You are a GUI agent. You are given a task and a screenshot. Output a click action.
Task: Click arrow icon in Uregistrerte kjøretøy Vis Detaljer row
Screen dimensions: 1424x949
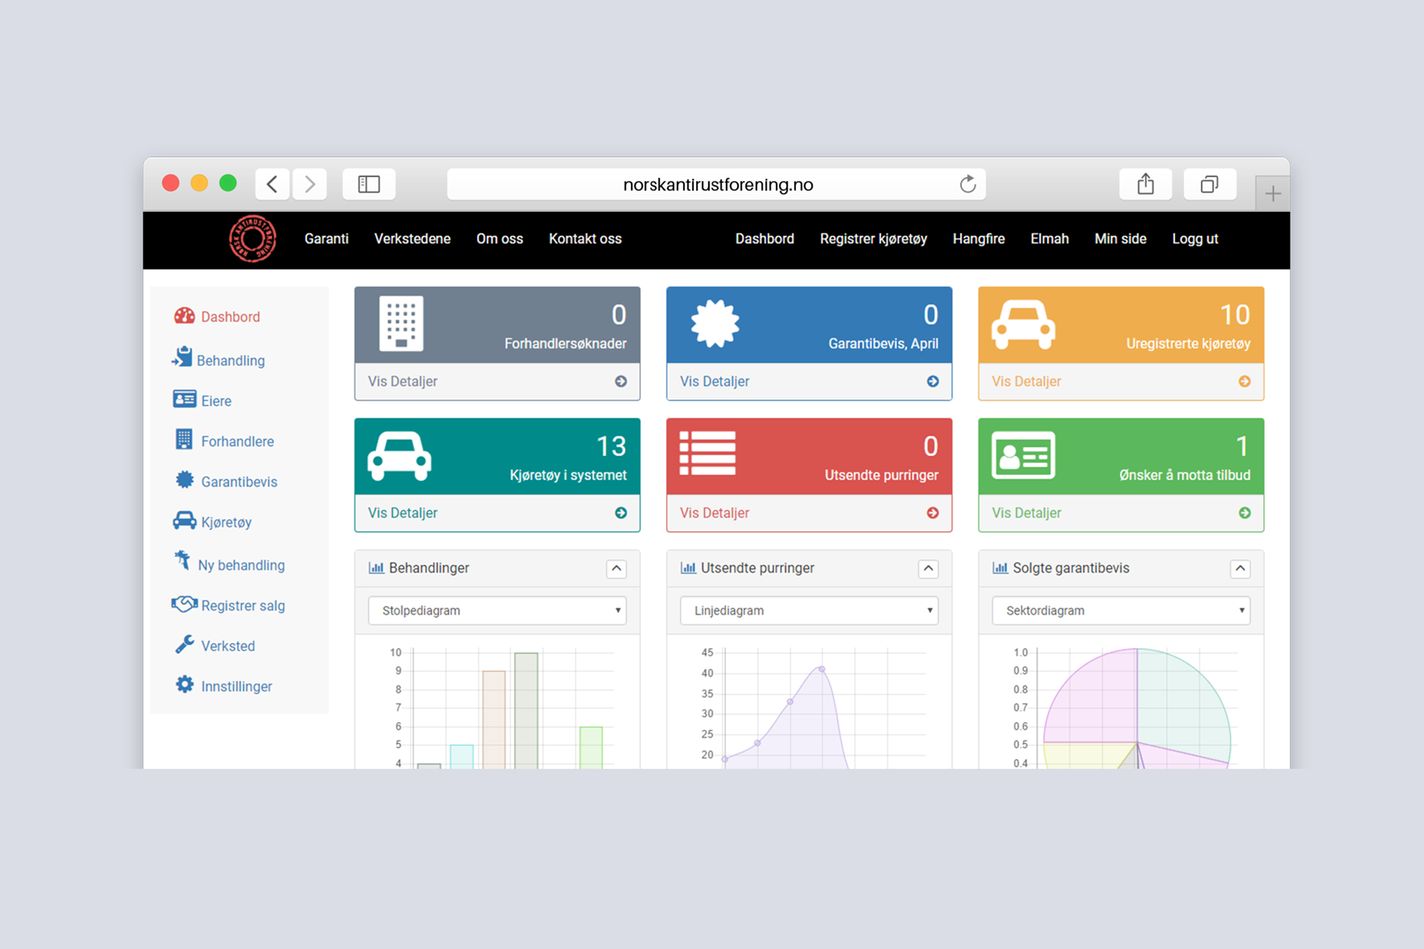tap(1245, 381)
